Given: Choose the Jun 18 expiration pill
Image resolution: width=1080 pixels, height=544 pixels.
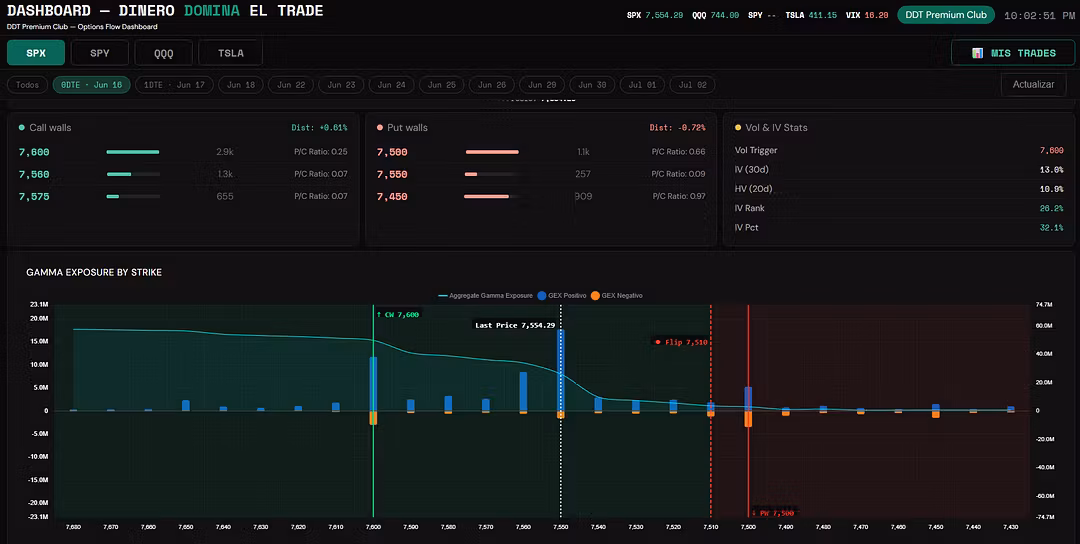Looking at the screenshot, I should 241,85.
